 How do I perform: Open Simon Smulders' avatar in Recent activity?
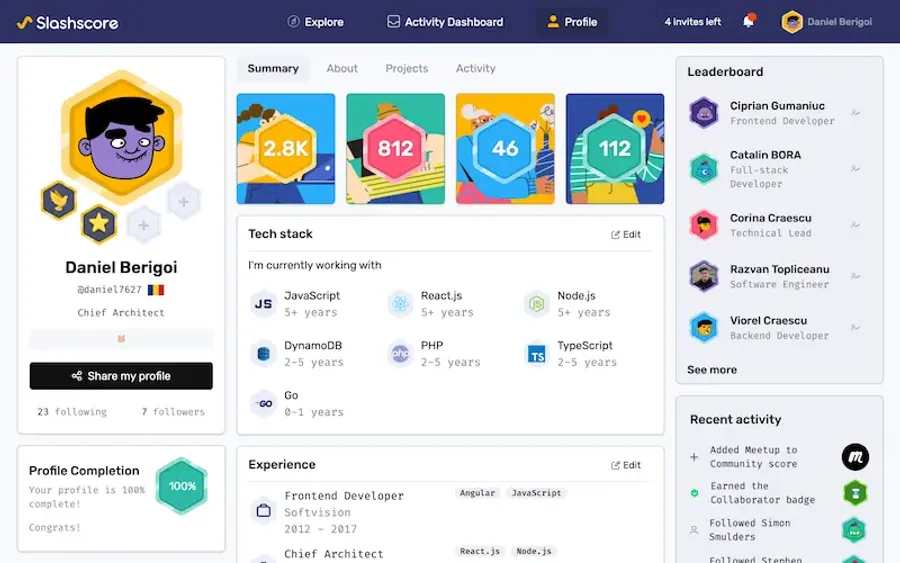(x=854, y=530)
